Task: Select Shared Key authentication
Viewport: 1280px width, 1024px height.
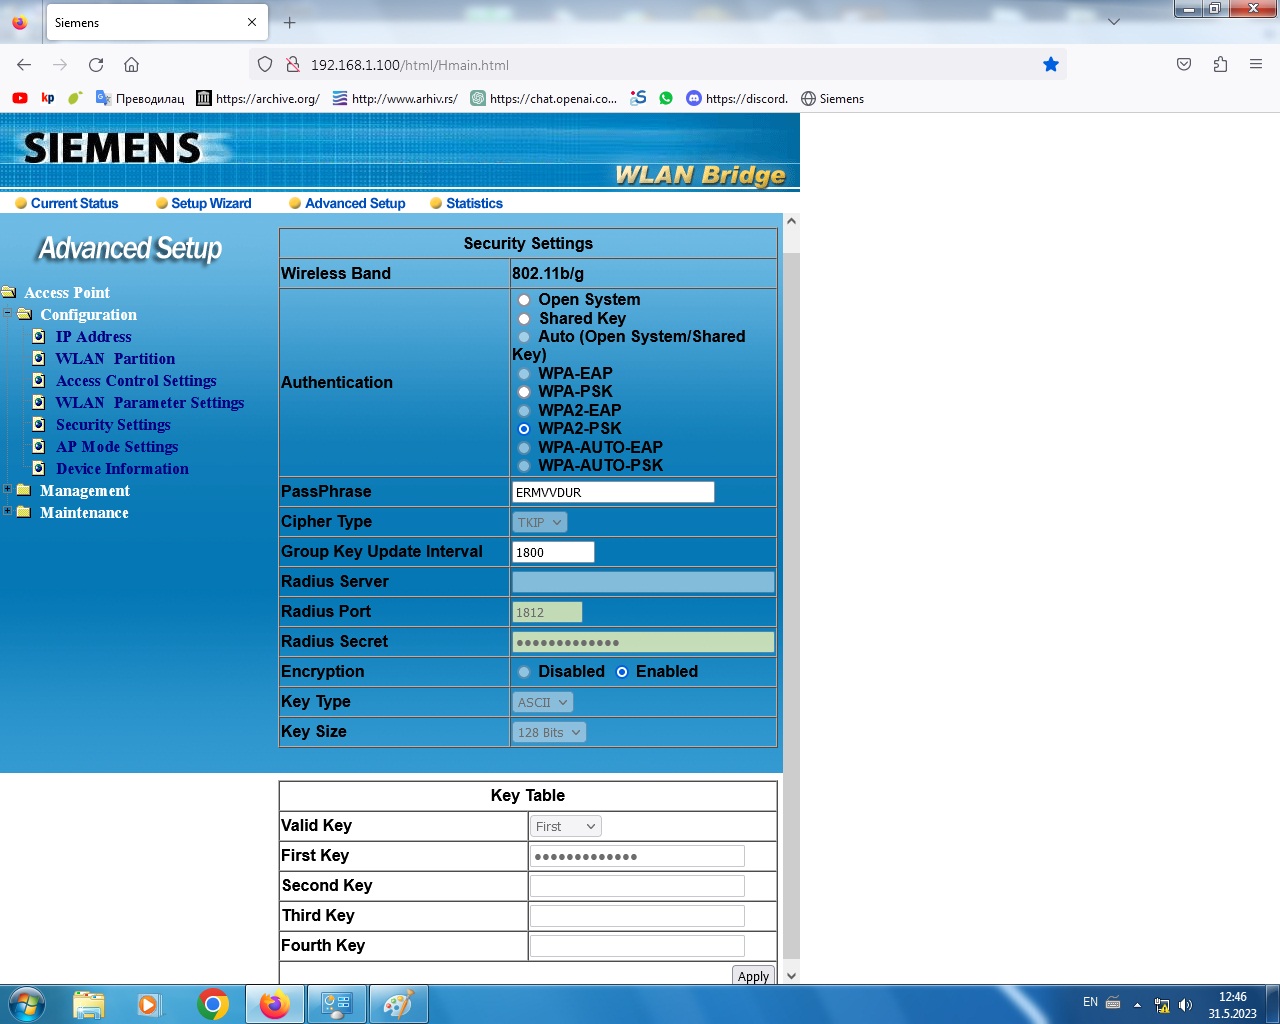Action: (524, 319)
